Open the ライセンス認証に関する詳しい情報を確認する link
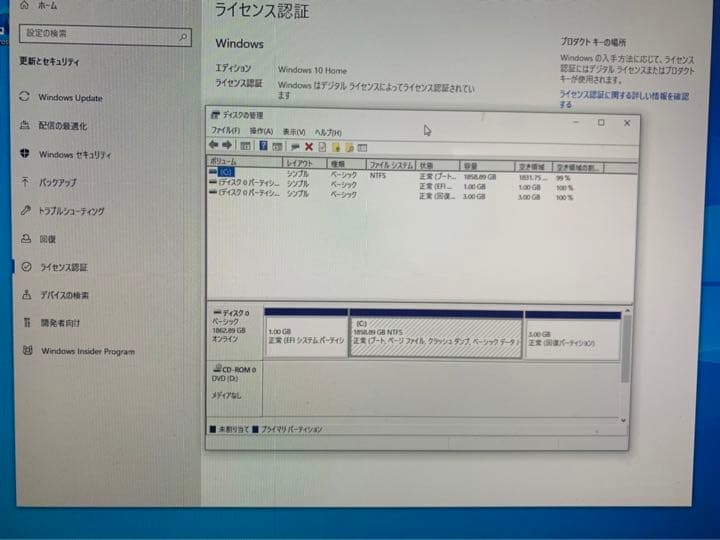The width and height of the screenshot is (720, 540). tap(624, 100)
